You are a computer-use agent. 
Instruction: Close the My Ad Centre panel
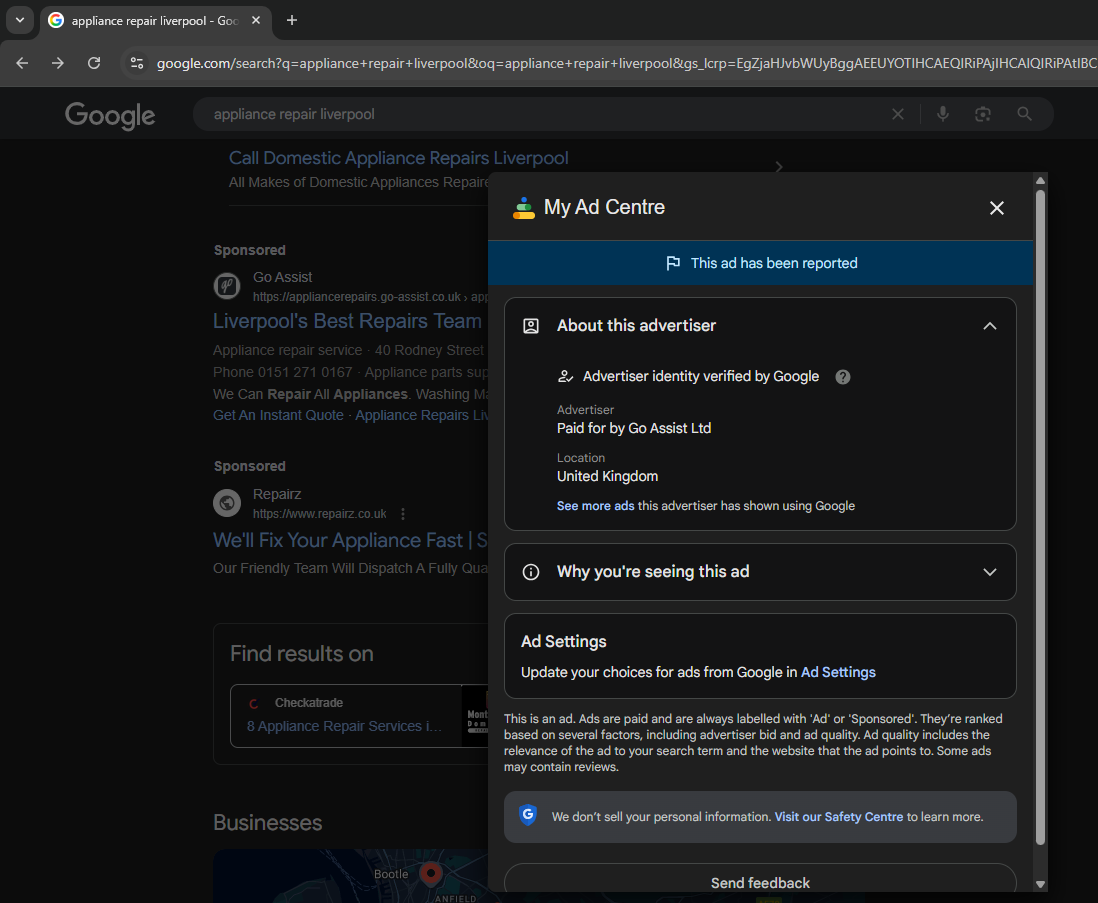[x=996, y=208]
